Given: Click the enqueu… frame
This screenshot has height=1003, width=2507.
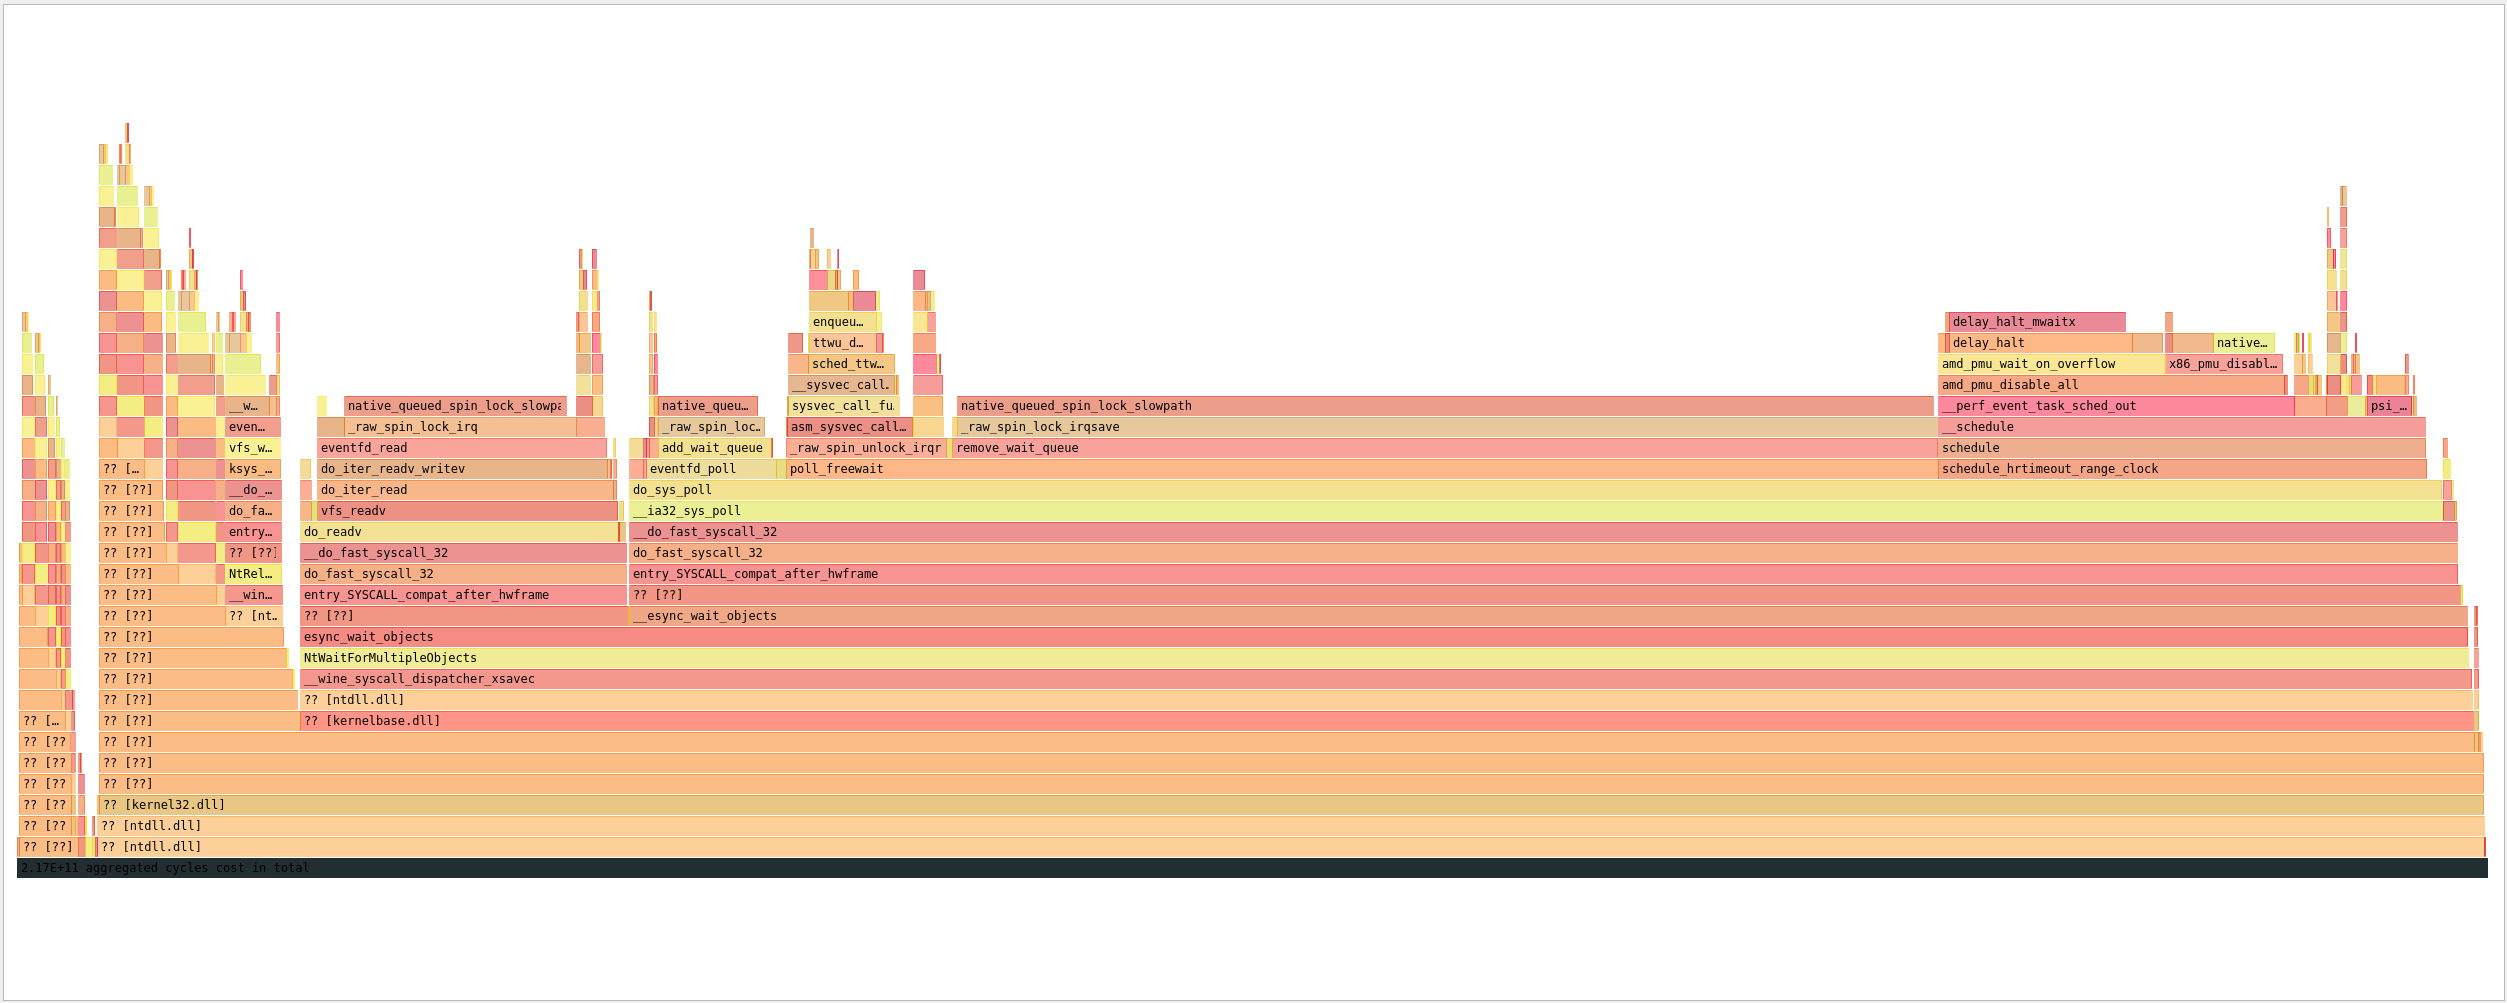Looking at the screenshot, I should pos(842,322).
